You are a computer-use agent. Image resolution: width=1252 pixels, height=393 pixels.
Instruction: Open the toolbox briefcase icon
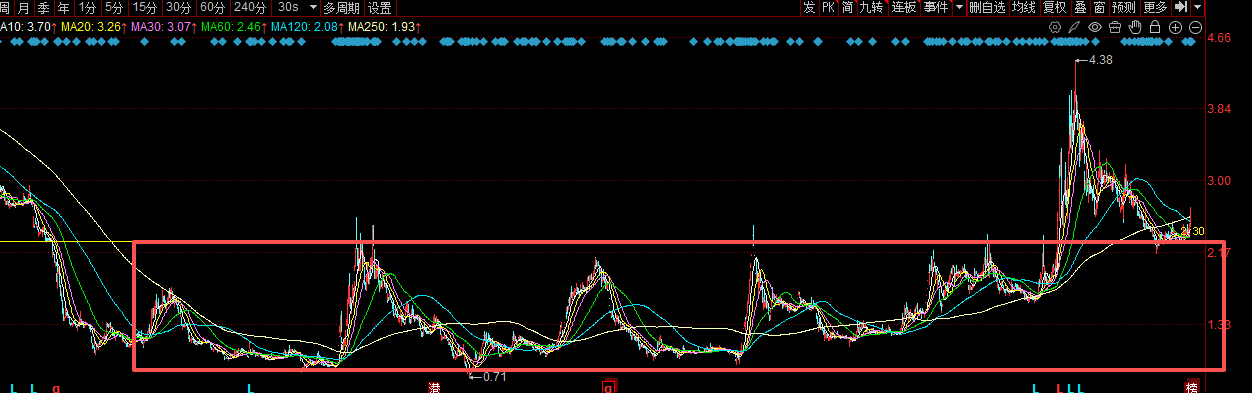1115,27
